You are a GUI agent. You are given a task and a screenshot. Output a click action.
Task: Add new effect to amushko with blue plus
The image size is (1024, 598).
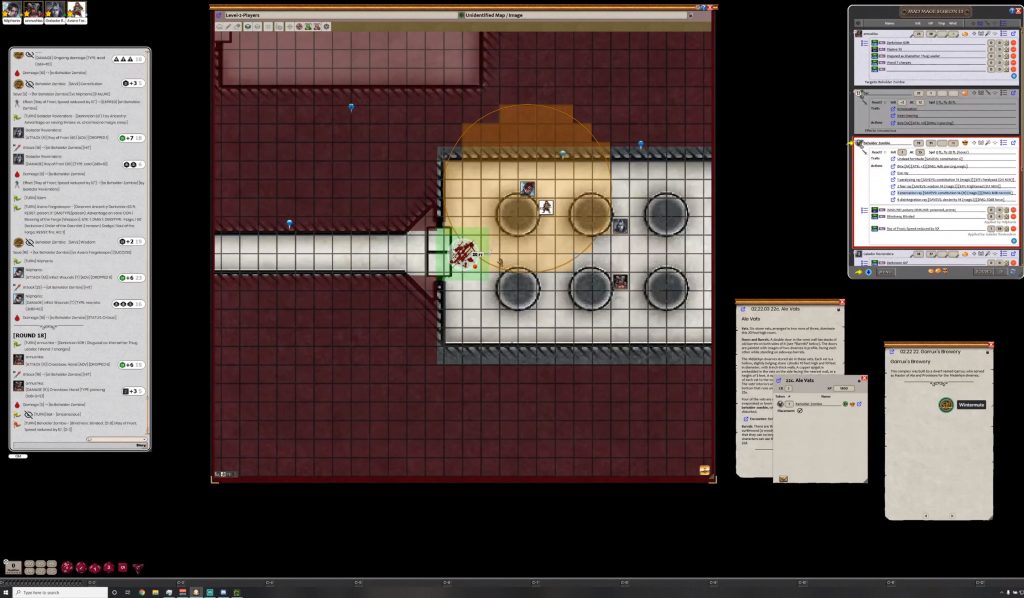(x=1014, y=76)
